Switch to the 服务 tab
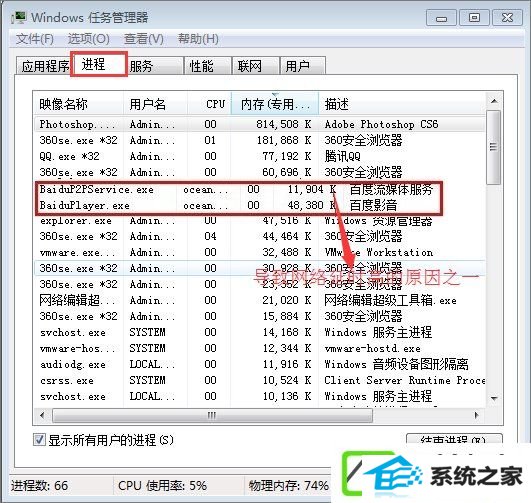The image size is (531, 503). 154,66
